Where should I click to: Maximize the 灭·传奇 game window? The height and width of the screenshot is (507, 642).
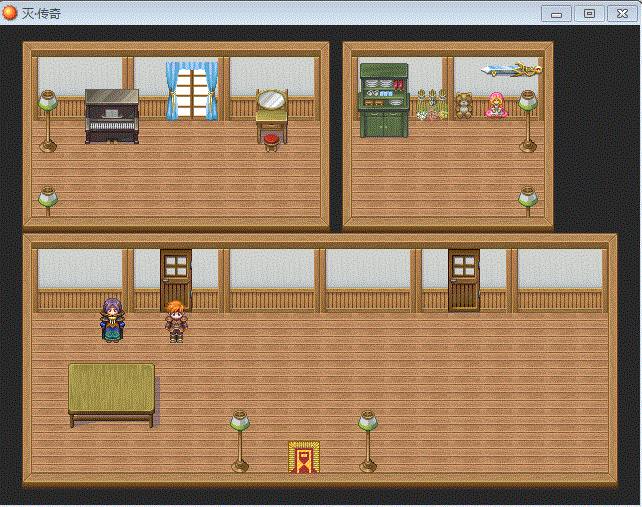[589, 14]
